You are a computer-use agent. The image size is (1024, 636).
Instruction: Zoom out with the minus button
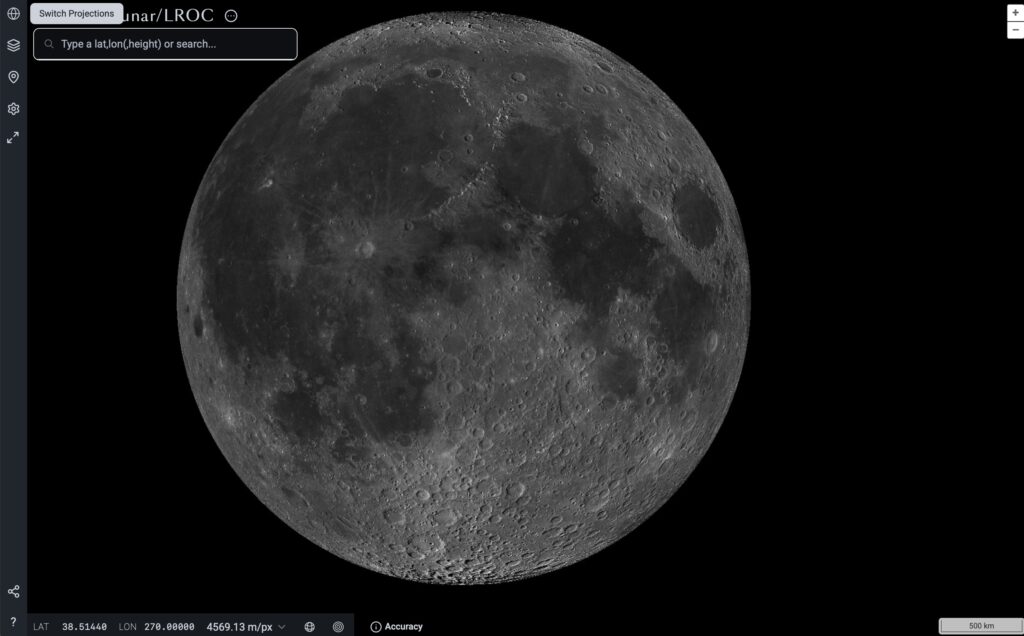click(x=1015, y=30)
